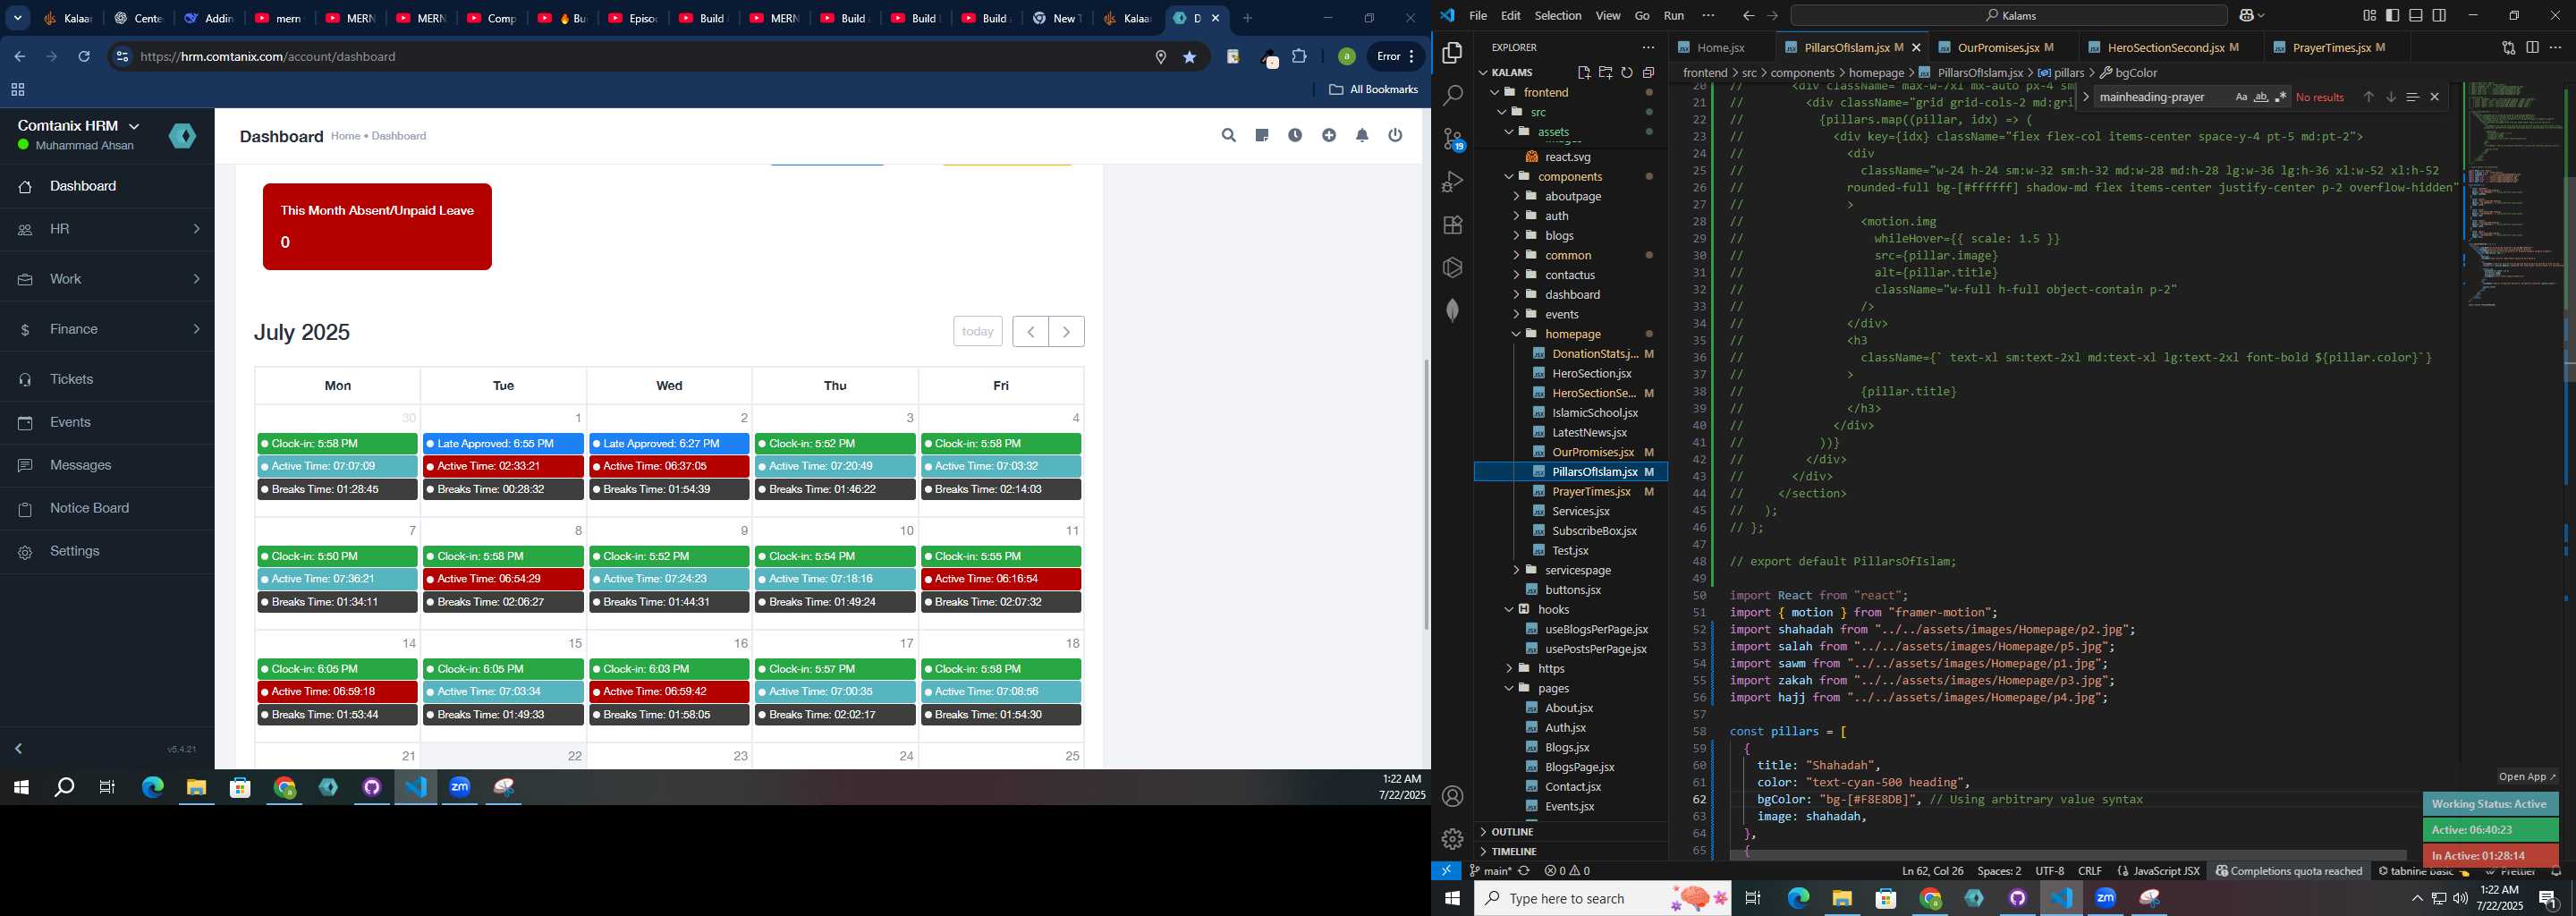
Task: Open Extensions view in VS Code activity bar
Action: click(1453, 225)
